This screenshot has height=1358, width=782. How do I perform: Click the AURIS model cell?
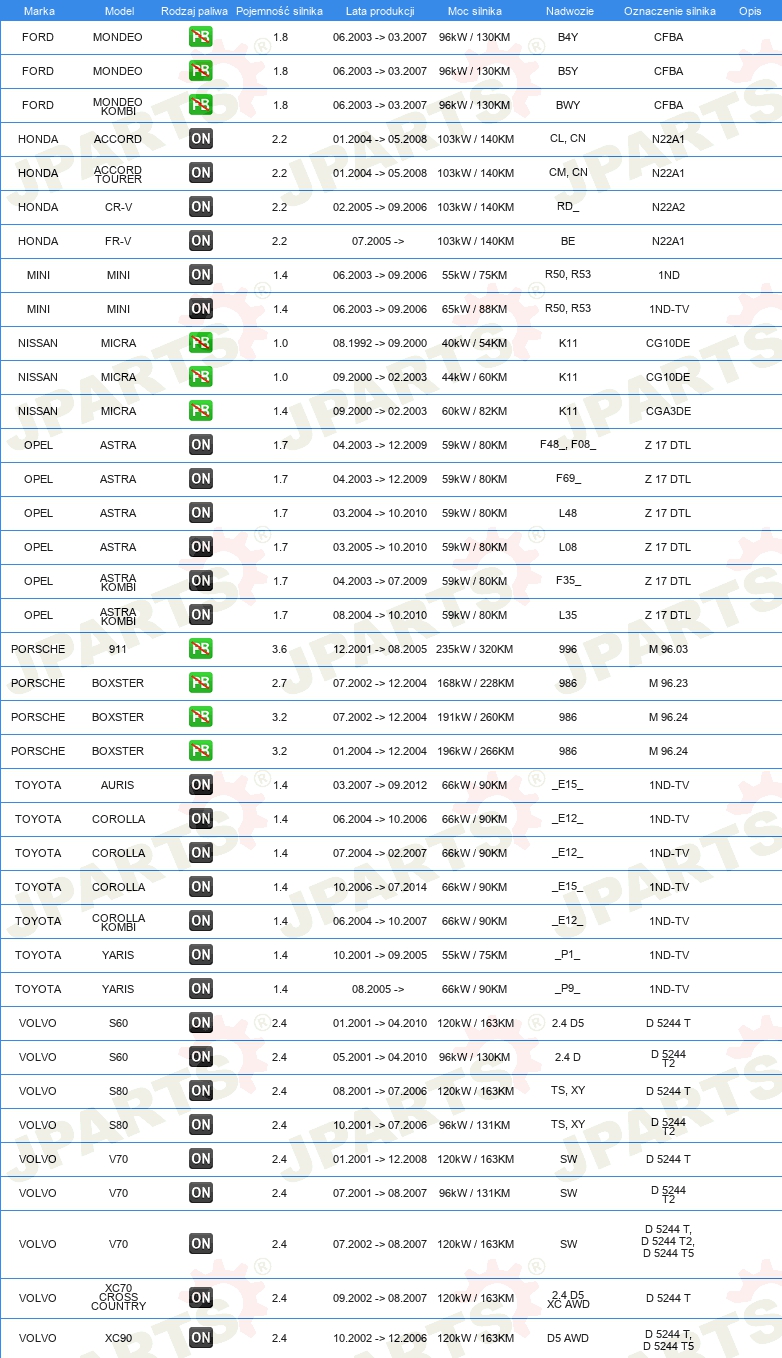click(118, 785)
